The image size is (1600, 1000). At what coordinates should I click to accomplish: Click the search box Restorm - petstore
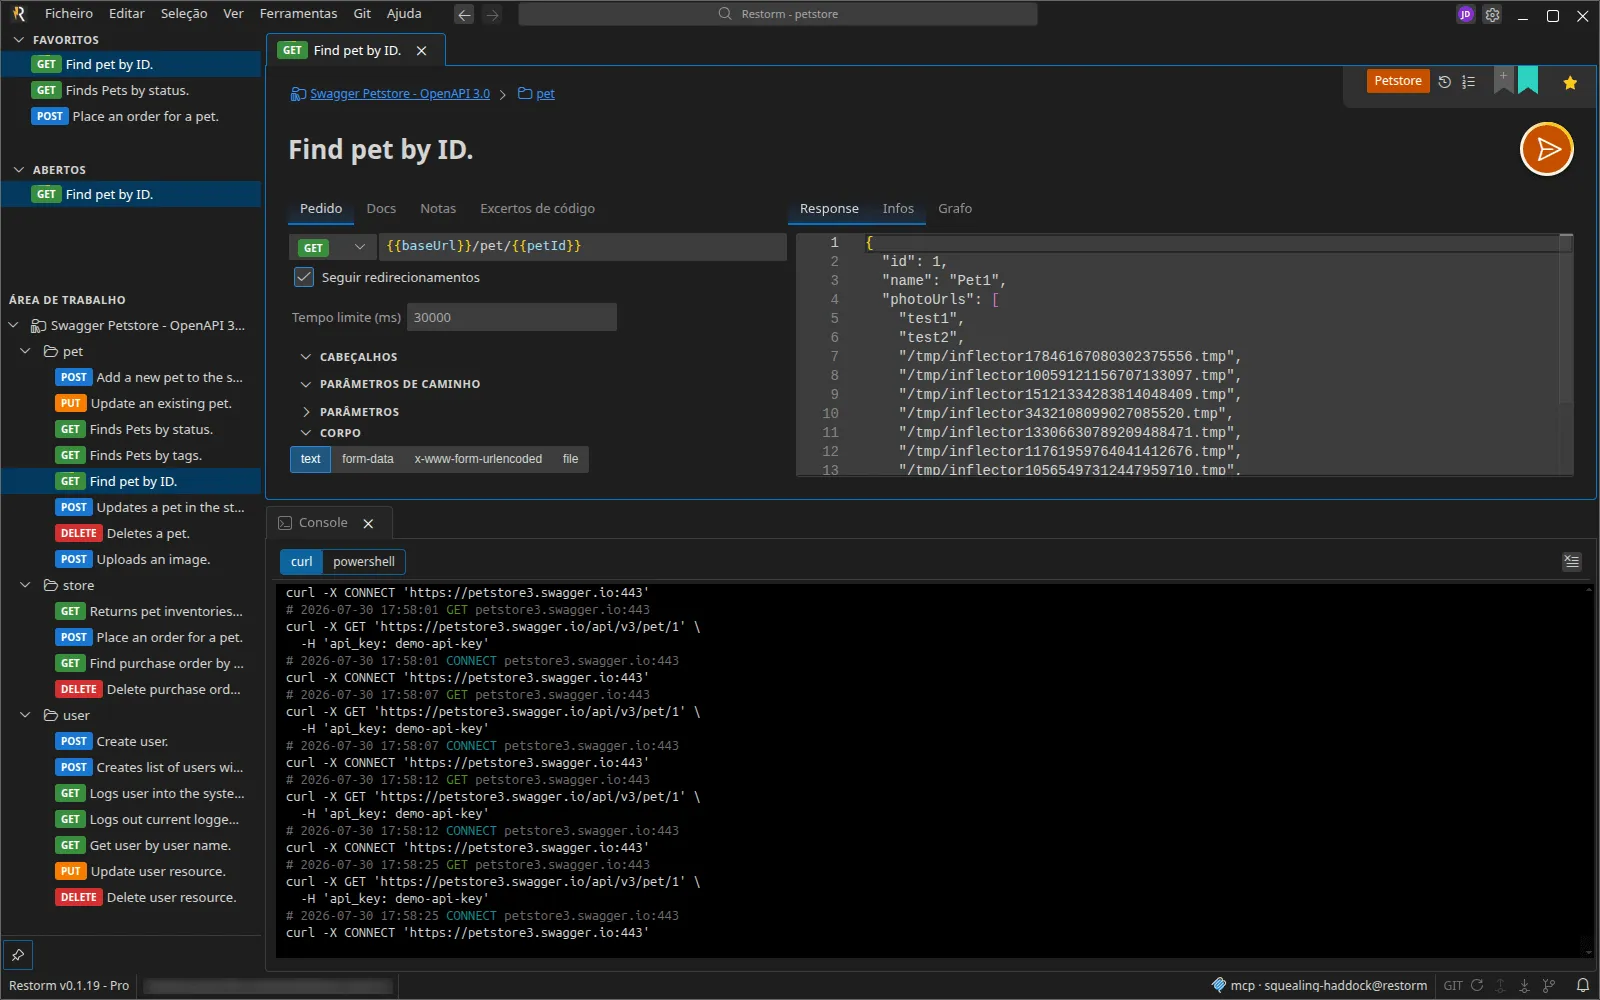(778, 14)
